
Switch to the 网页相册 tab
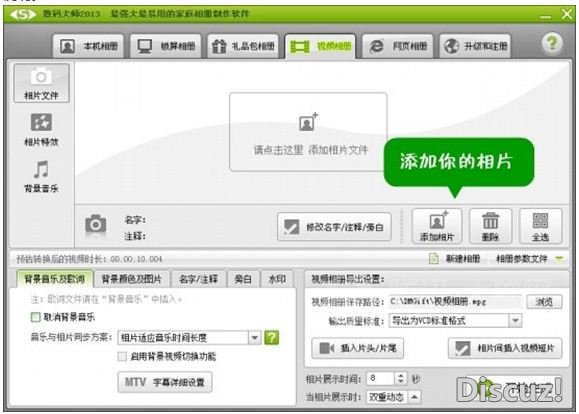click(398, 46)
